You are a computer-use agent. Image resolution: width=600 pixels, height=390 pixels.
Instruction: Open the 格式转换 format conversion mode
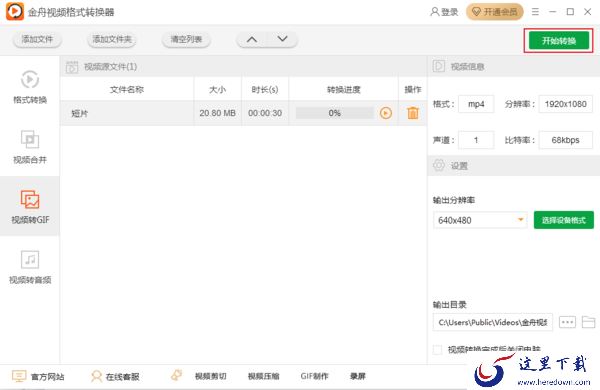(30, 87)
